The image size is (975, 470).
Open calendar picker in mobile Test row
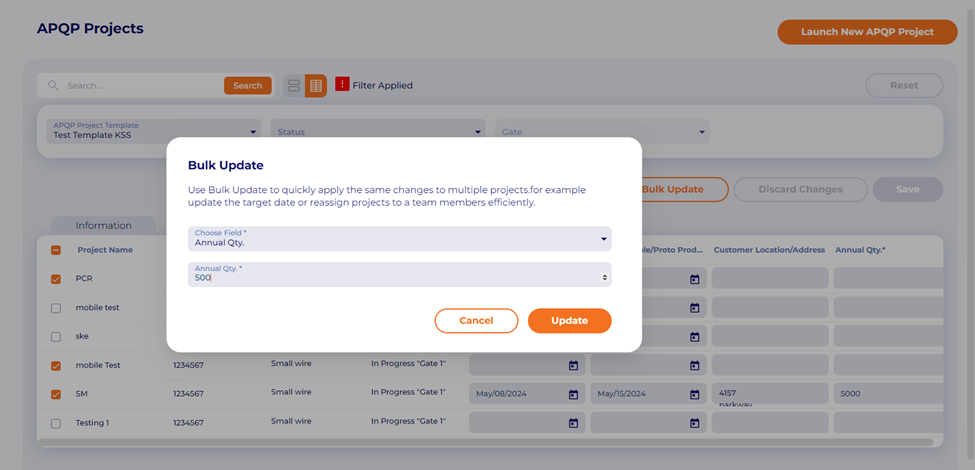[x=574, y=365]
